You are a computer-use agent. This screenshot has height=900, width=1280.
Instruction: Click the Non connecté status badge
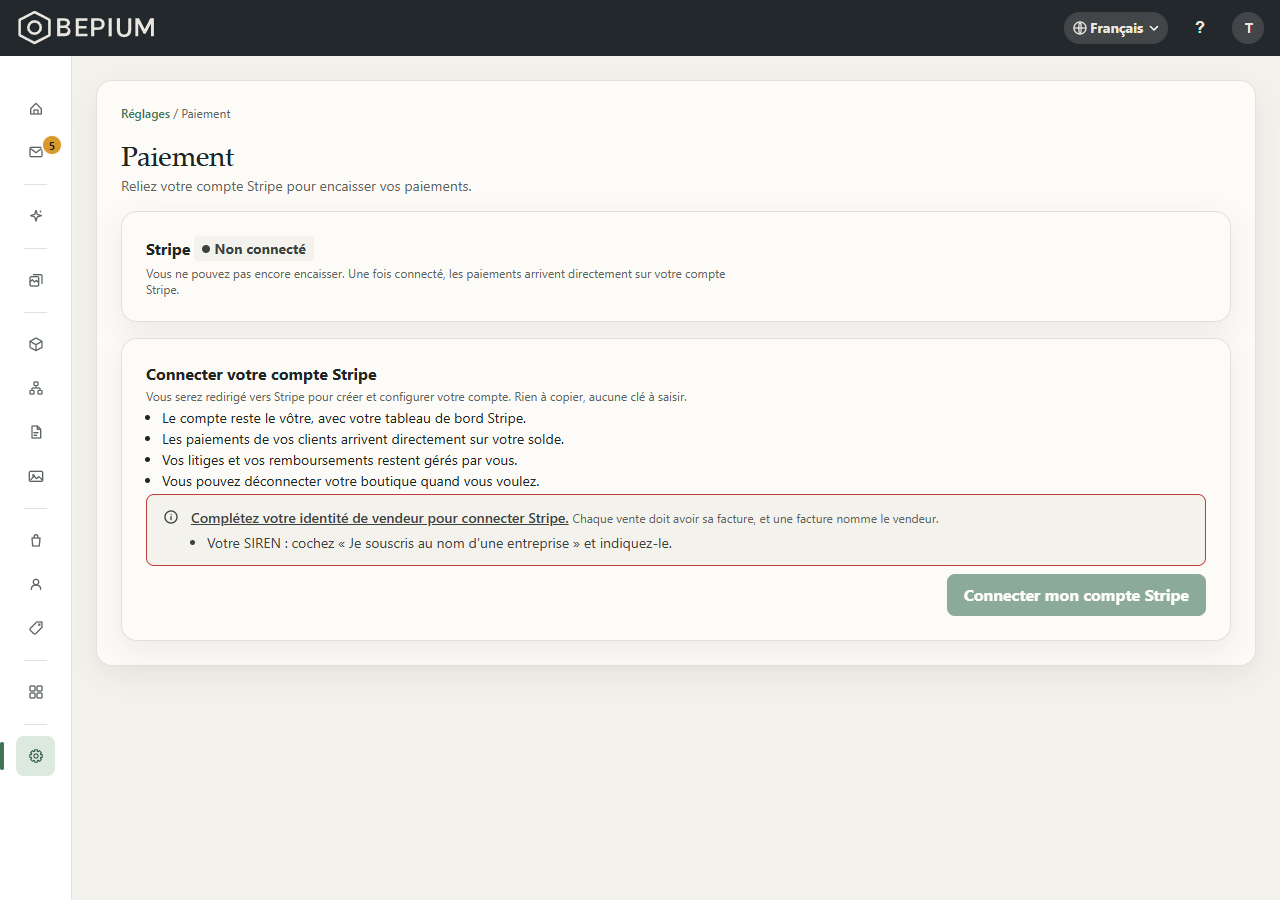tap(254, 249)
